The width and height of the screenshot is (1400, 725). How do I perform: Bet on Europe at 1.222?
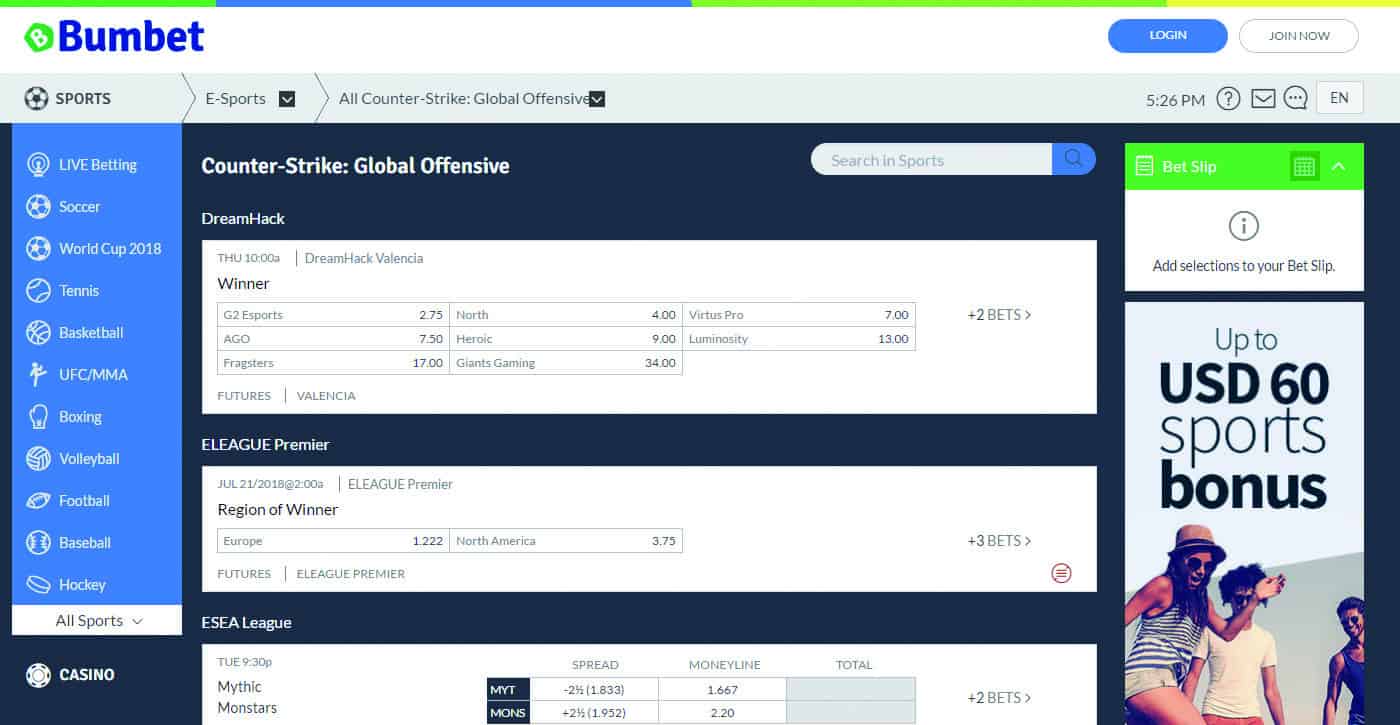click(x=333, y=541)
